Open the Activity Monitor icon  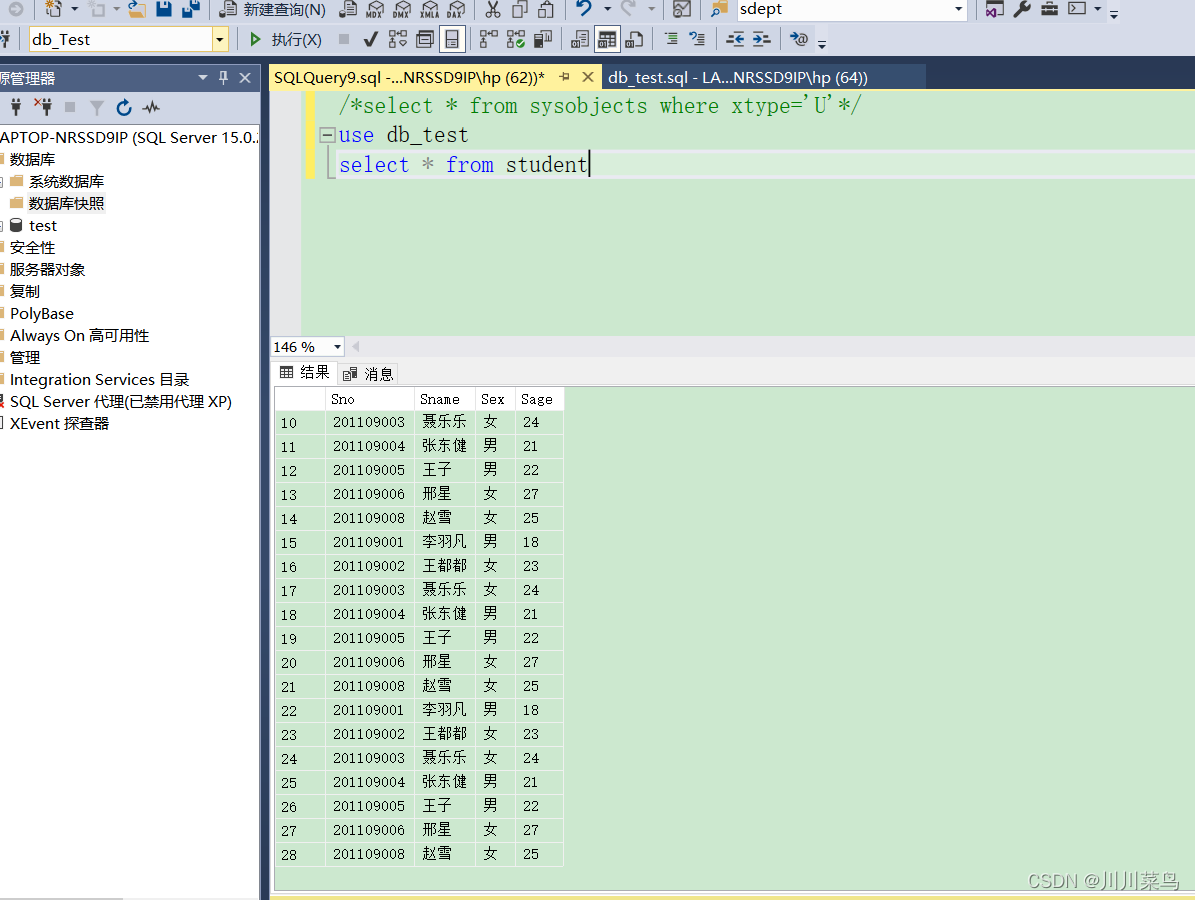pos(682,9)
